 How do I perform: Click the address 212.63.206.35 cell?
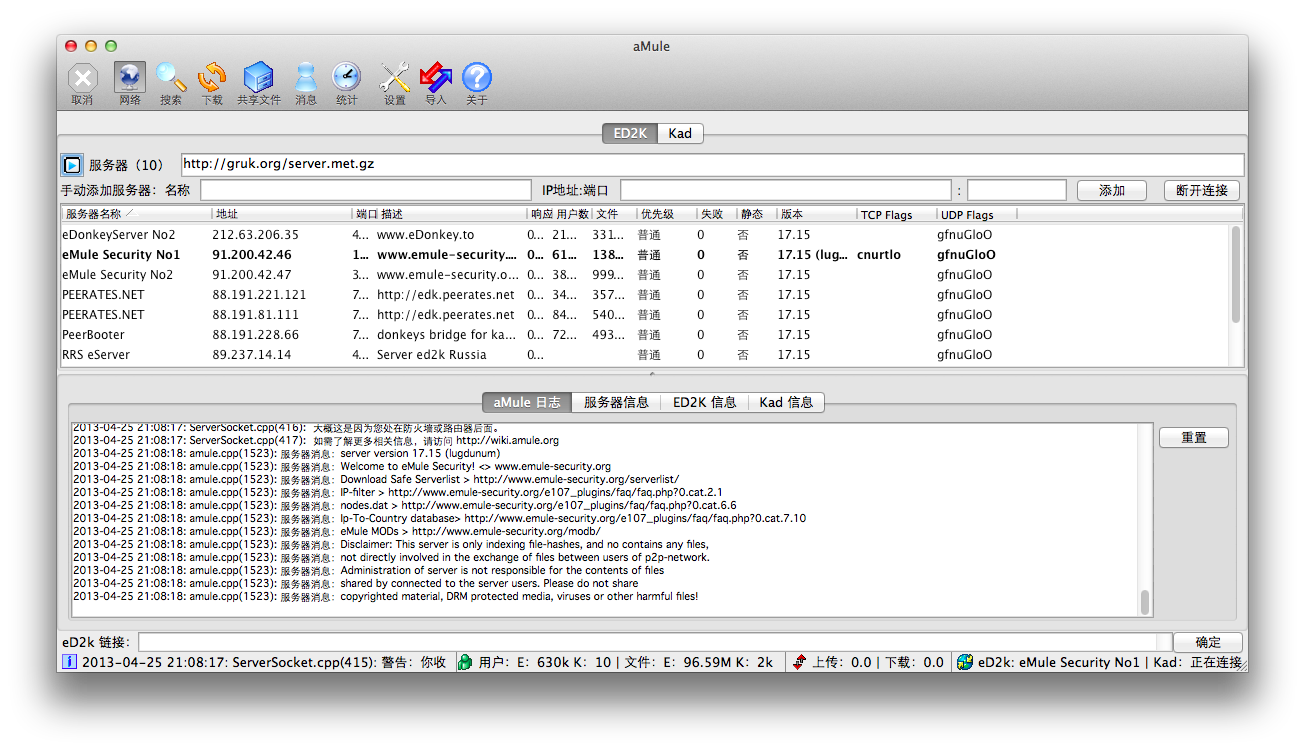pyautogui.click(x=255, y=235)
